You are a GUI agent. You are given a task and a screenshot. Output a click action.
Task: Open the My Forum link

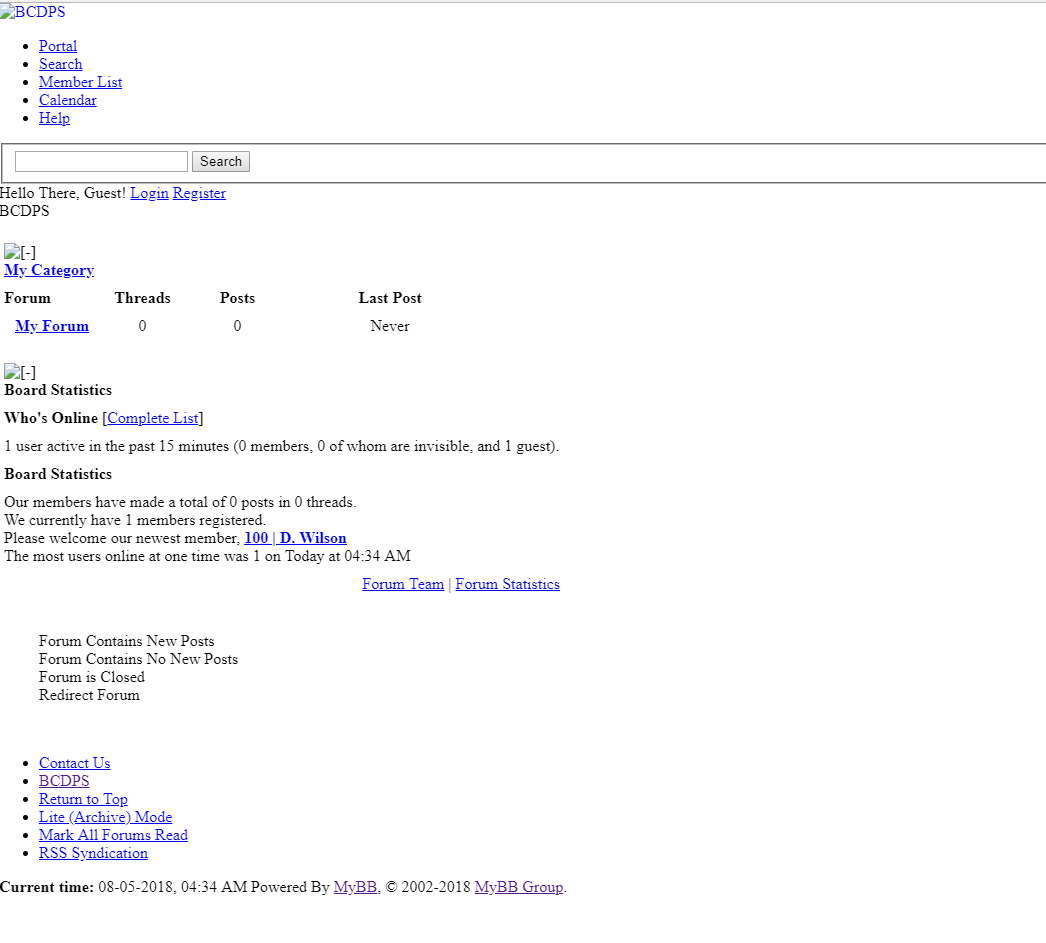[52, 326]
